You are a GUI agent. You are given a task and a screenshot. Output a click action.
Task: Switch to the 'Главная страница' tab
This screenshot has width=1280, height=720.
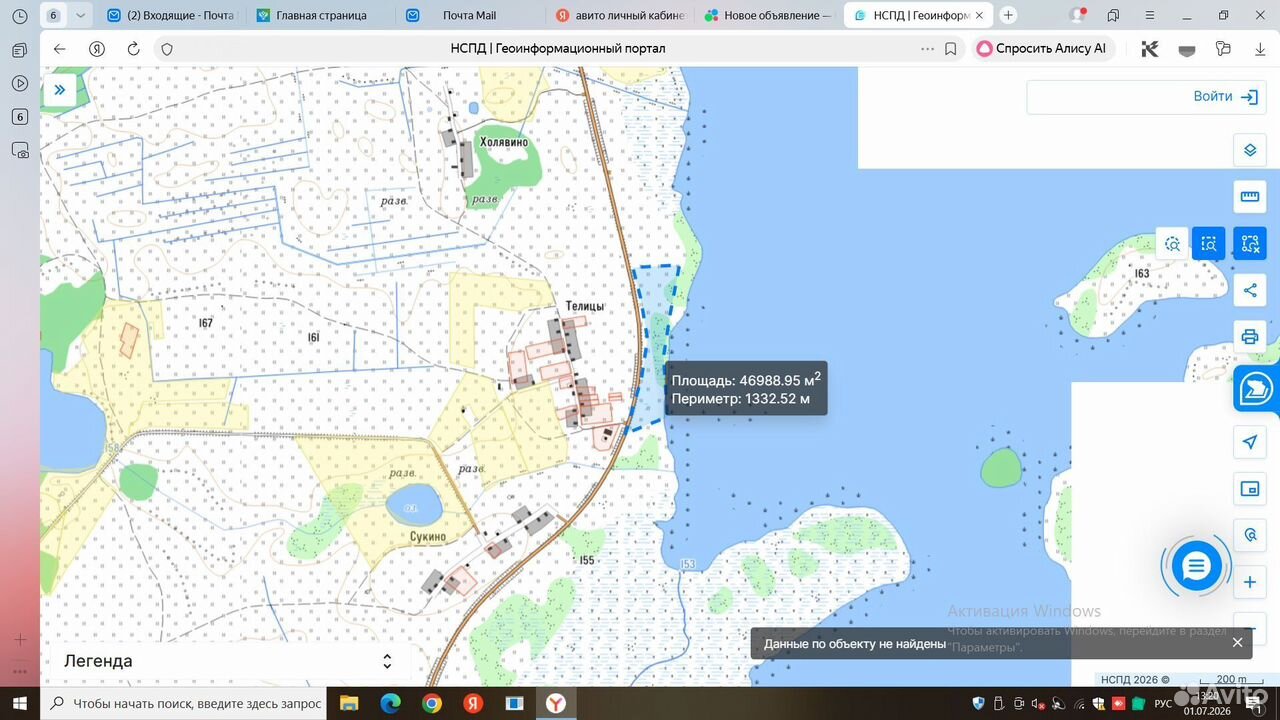point(320,15)
